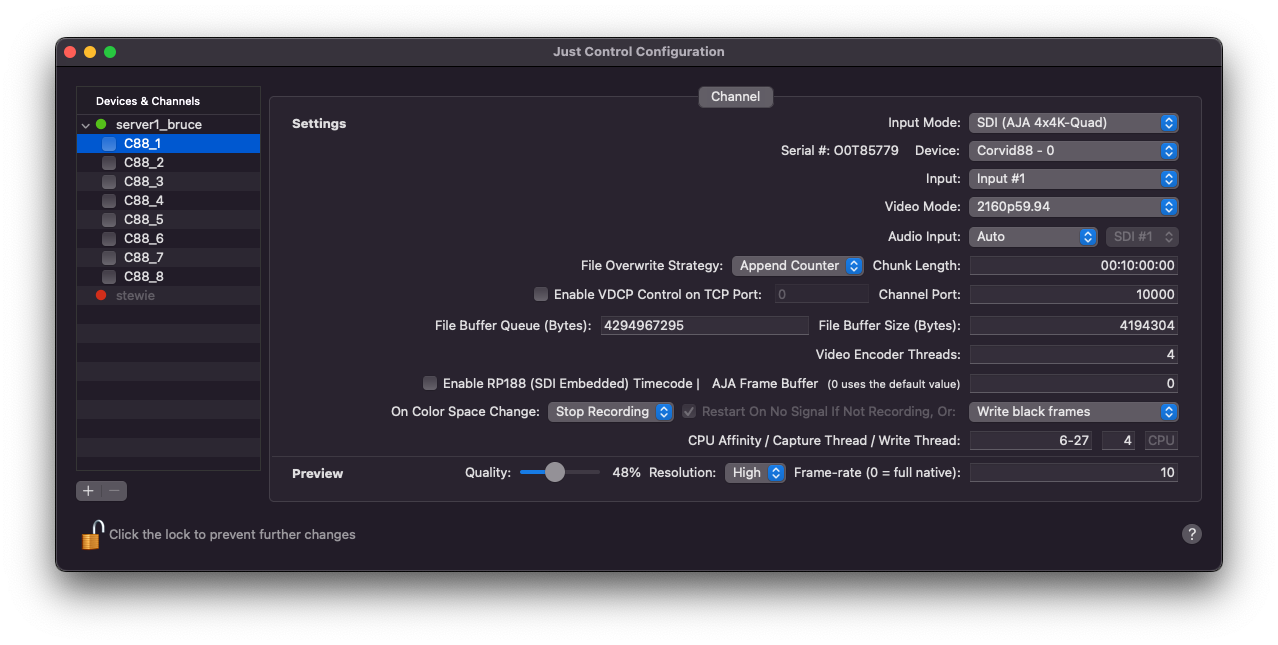1278x645 pixels.
Task: Toggle the C88_4 channel checkbox
Action: (x=109, y=200)
